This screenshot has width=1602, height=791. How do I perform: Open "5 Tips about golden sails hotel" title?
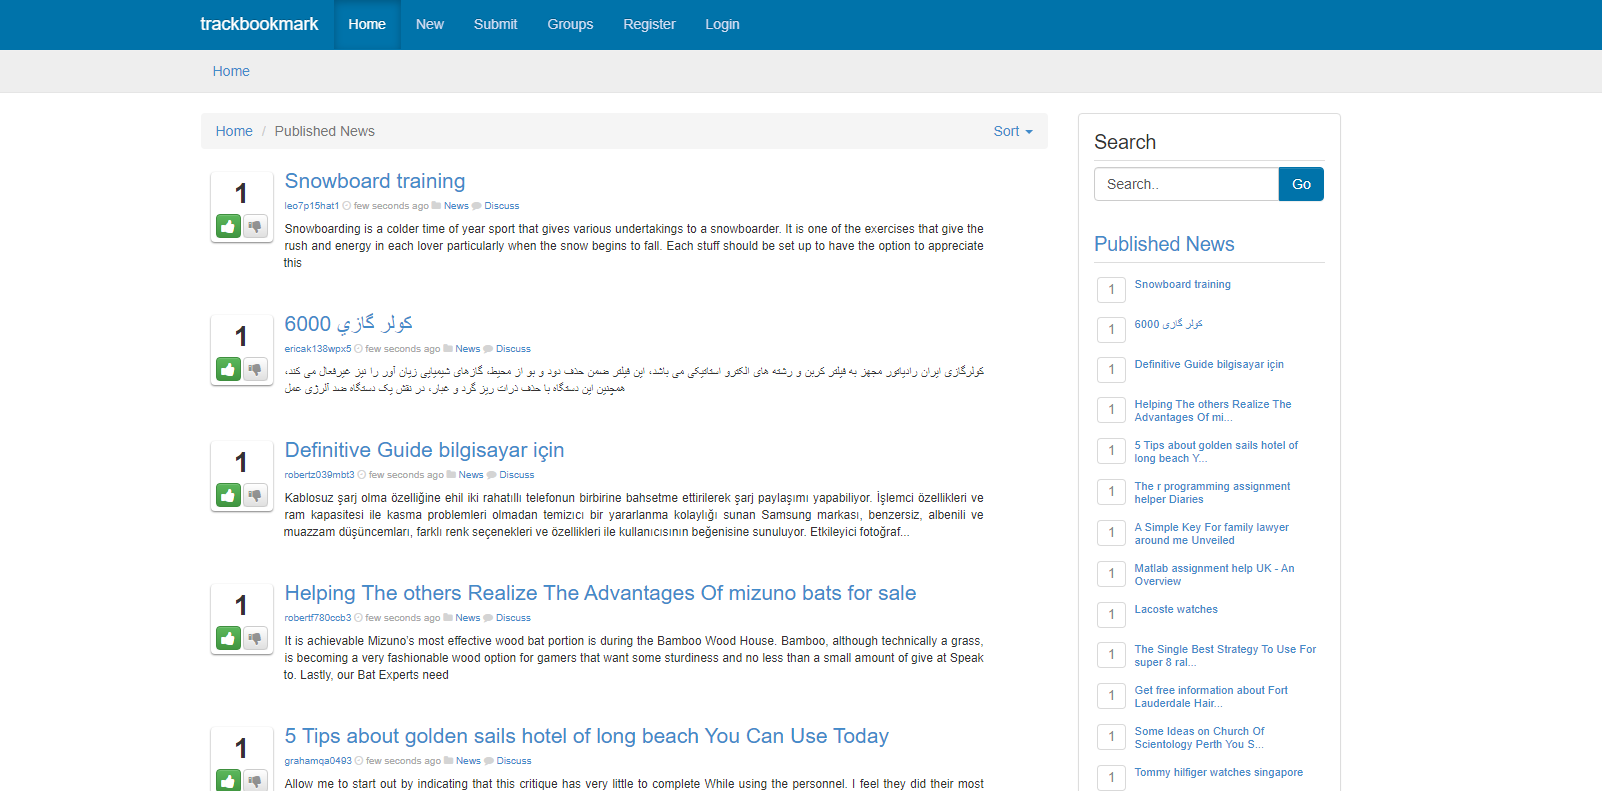pos(586,736)
